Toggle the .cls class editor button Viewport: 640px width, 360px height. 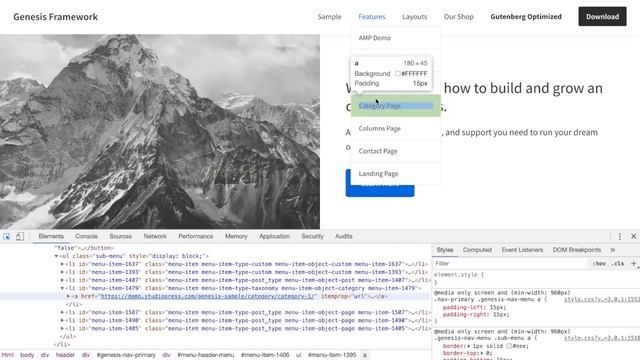pyautogui.click(x=619, y=264)
